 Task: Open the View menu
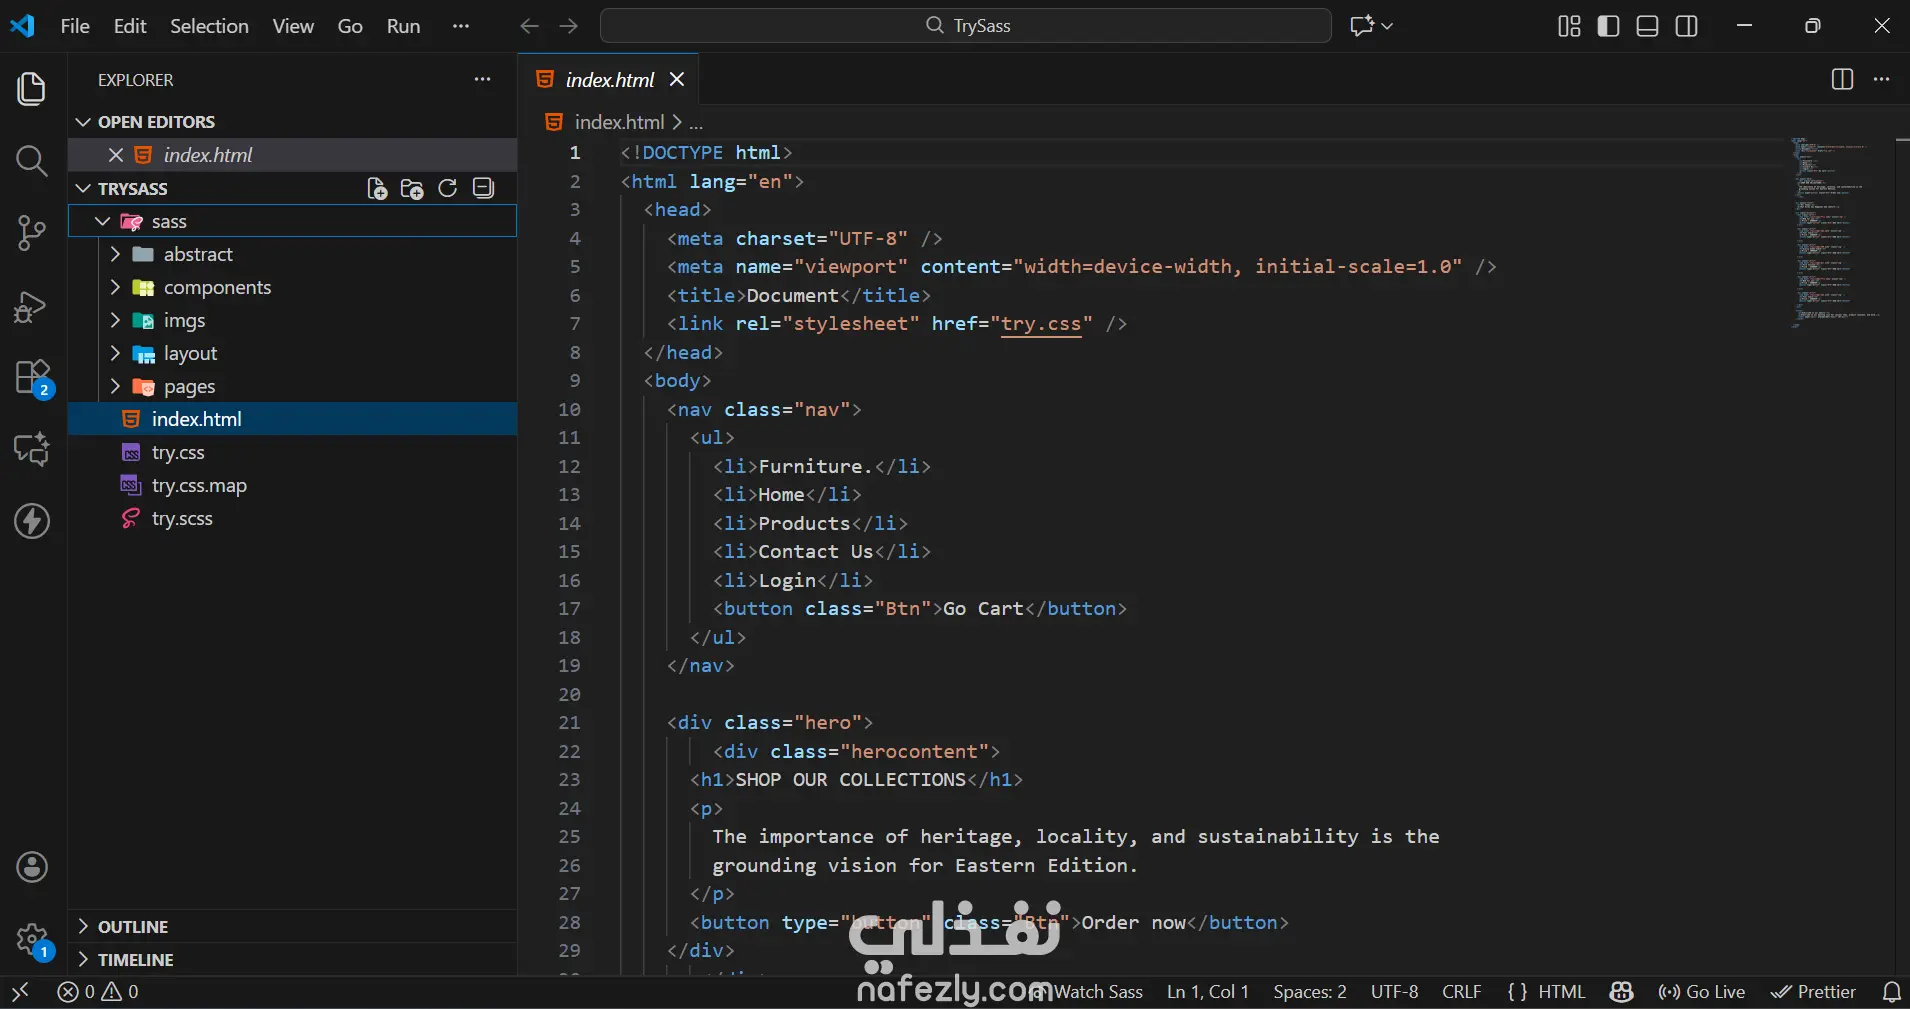click(293, 26)
